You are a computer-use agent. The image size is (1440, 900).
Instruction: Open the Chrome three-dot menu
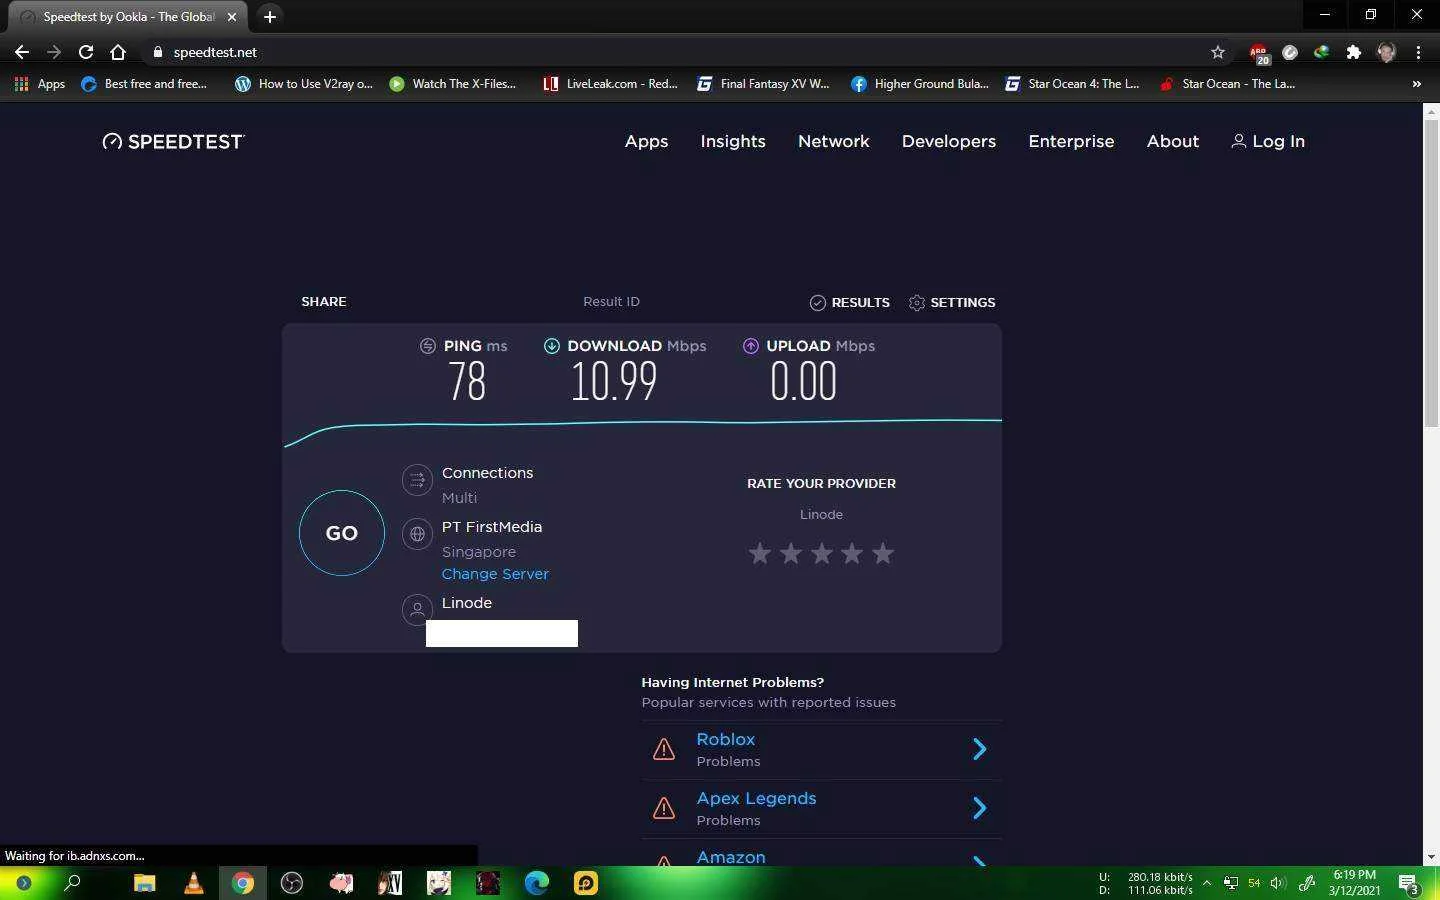[x=1418, y=52]
